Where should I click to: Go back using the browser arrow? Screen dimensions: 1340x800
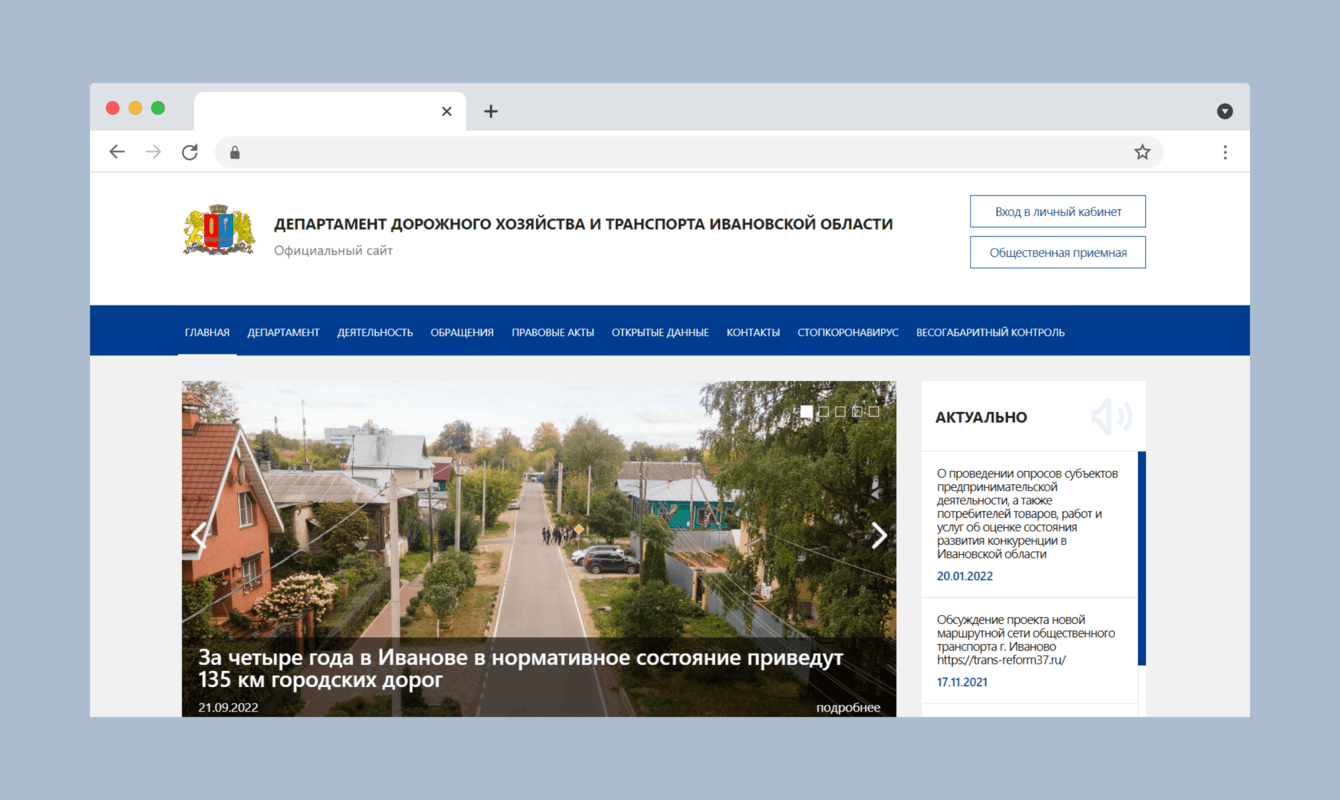[x=117, y=151]
